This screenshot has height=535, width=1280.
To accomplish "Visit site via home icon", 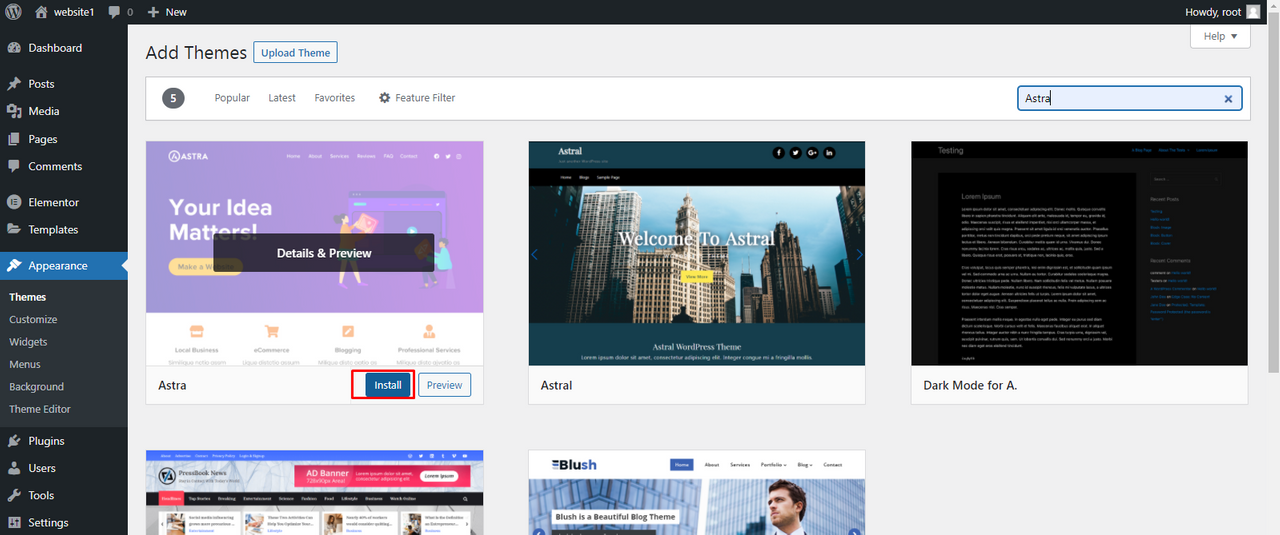I will coord(41,12).
